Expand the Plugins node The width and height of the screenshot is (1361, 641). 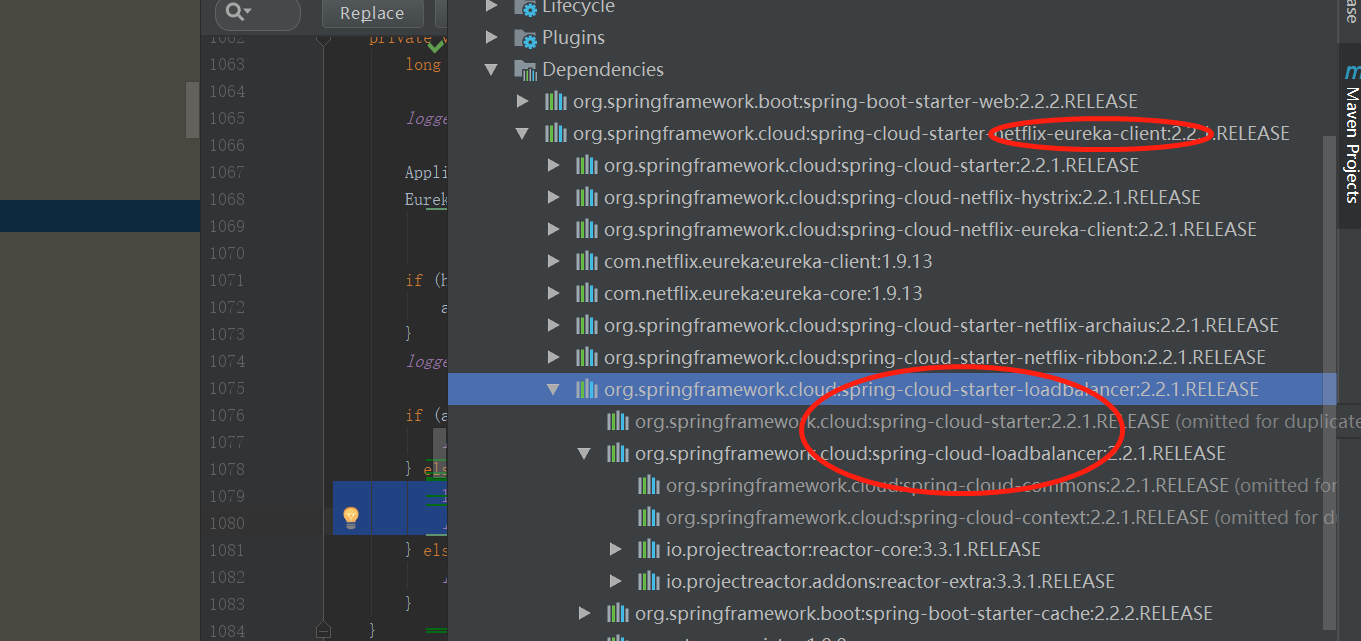point(491,37)
